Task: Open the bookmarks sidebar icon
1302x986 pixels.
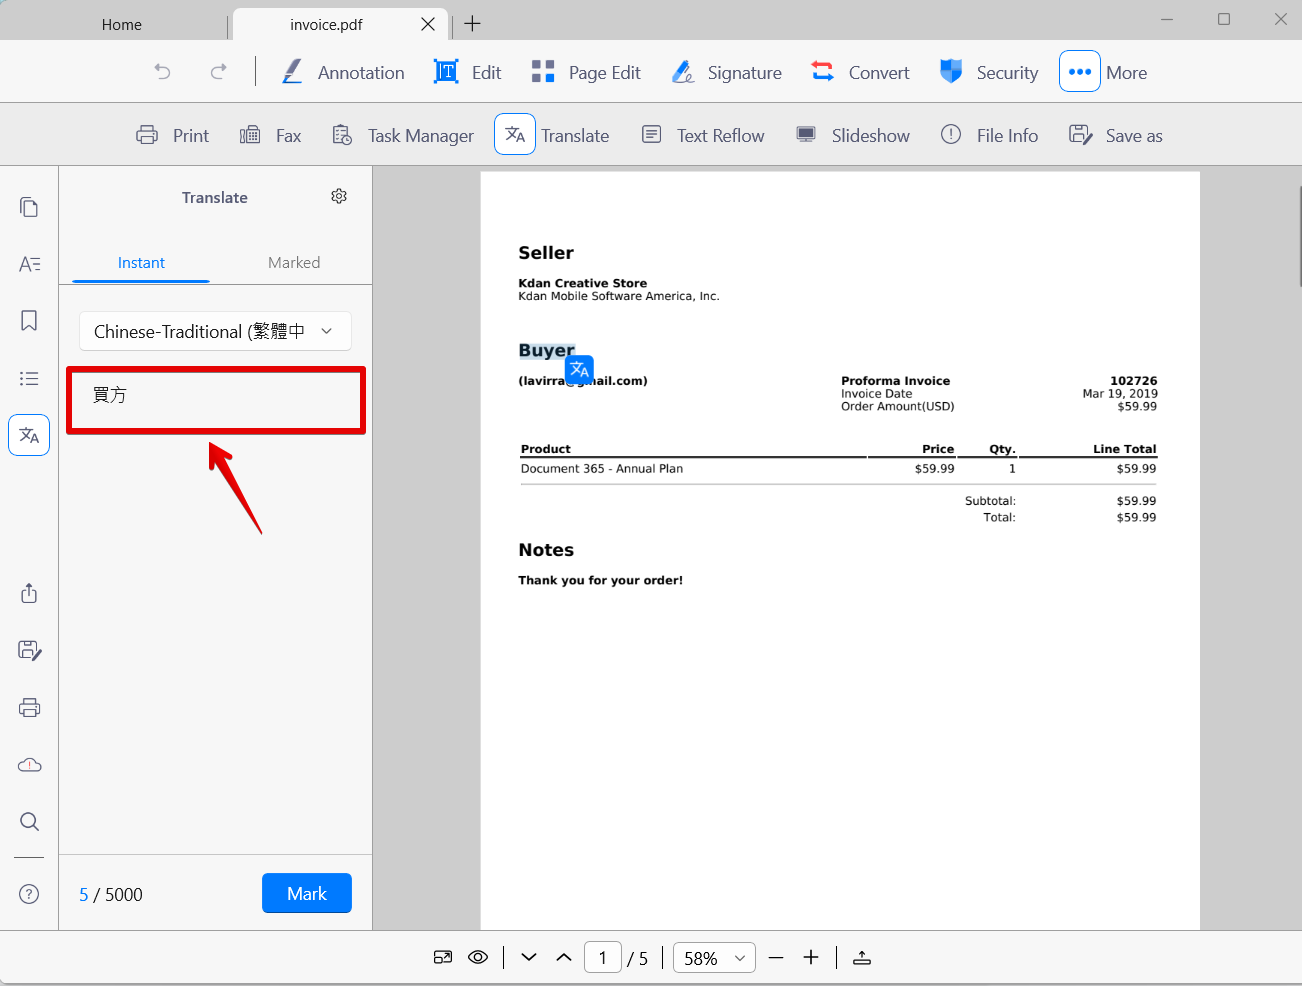Action: click(29, 321)
